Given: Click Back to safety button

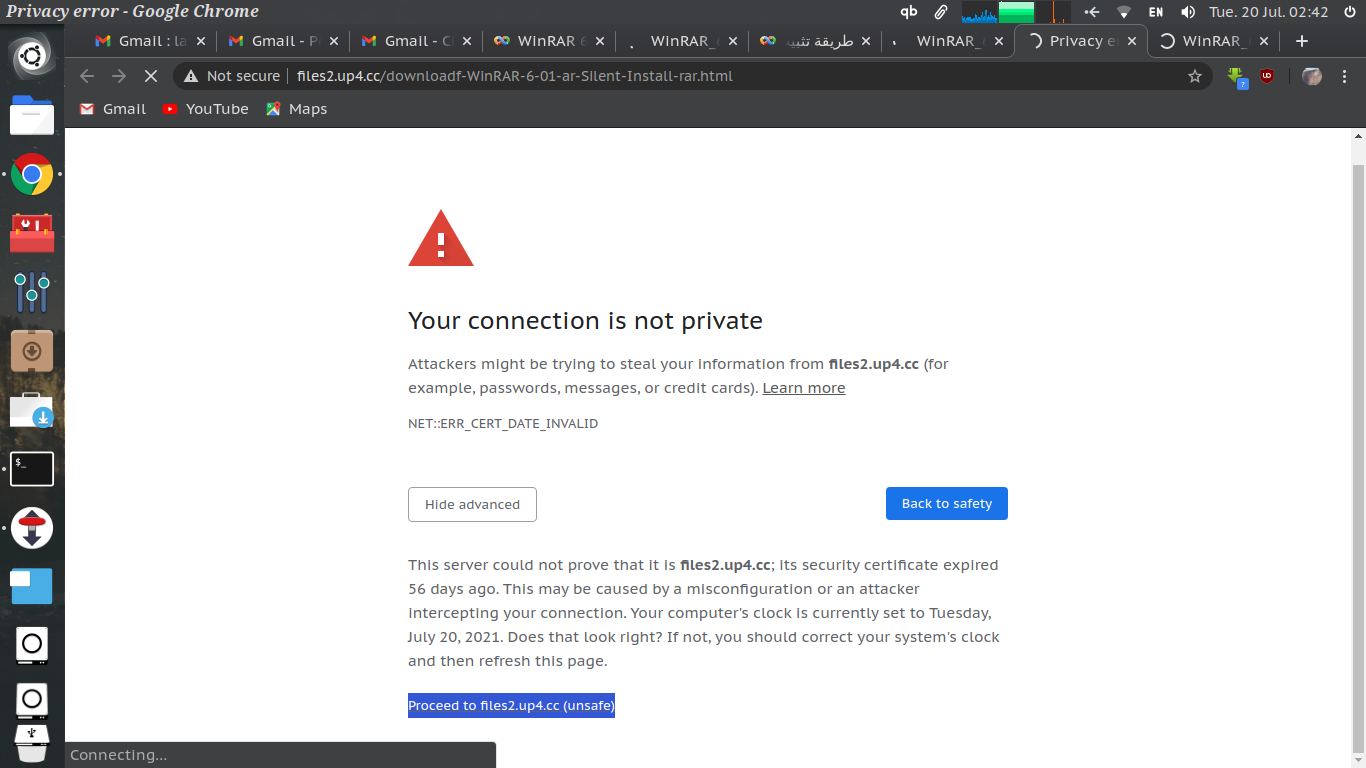Looking at the screenshot, I should point(946,503).
